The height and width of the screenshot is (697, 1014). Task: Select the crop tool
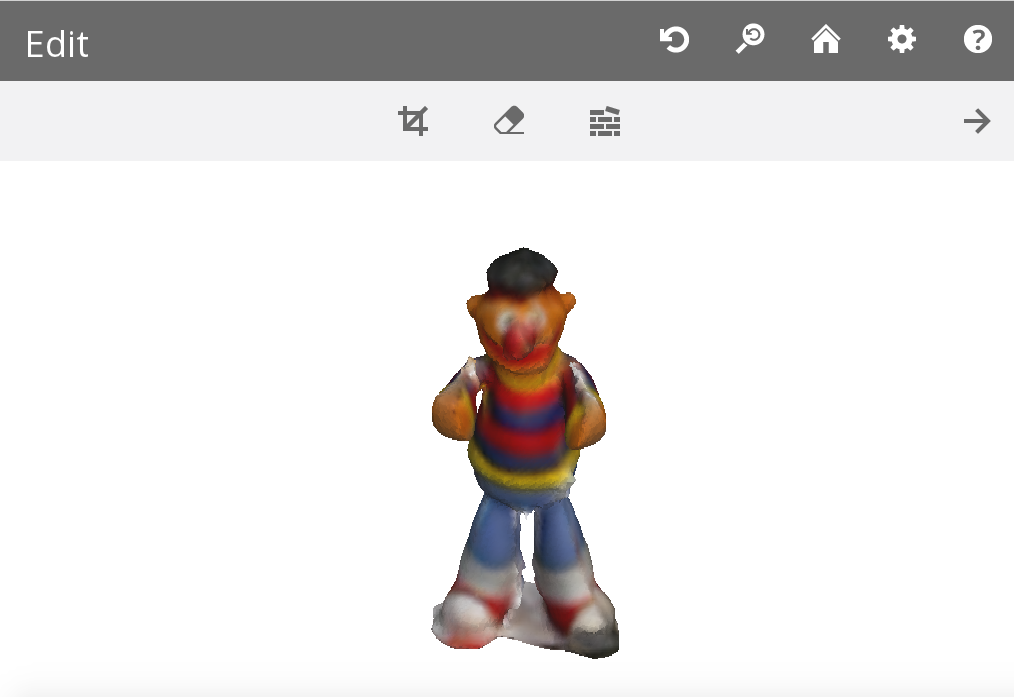point(413,121)
